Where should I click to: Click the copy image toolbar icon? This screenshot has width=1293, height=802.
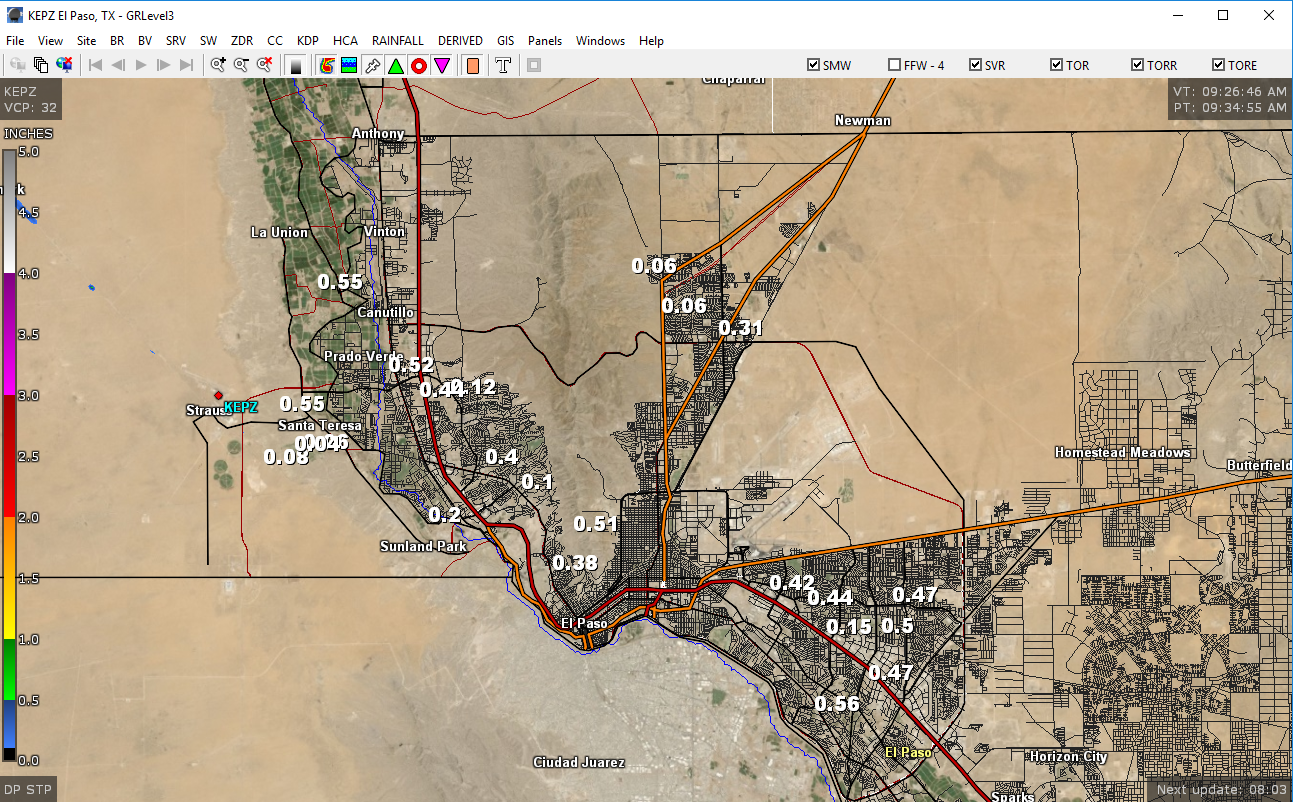tap(41, 65)
